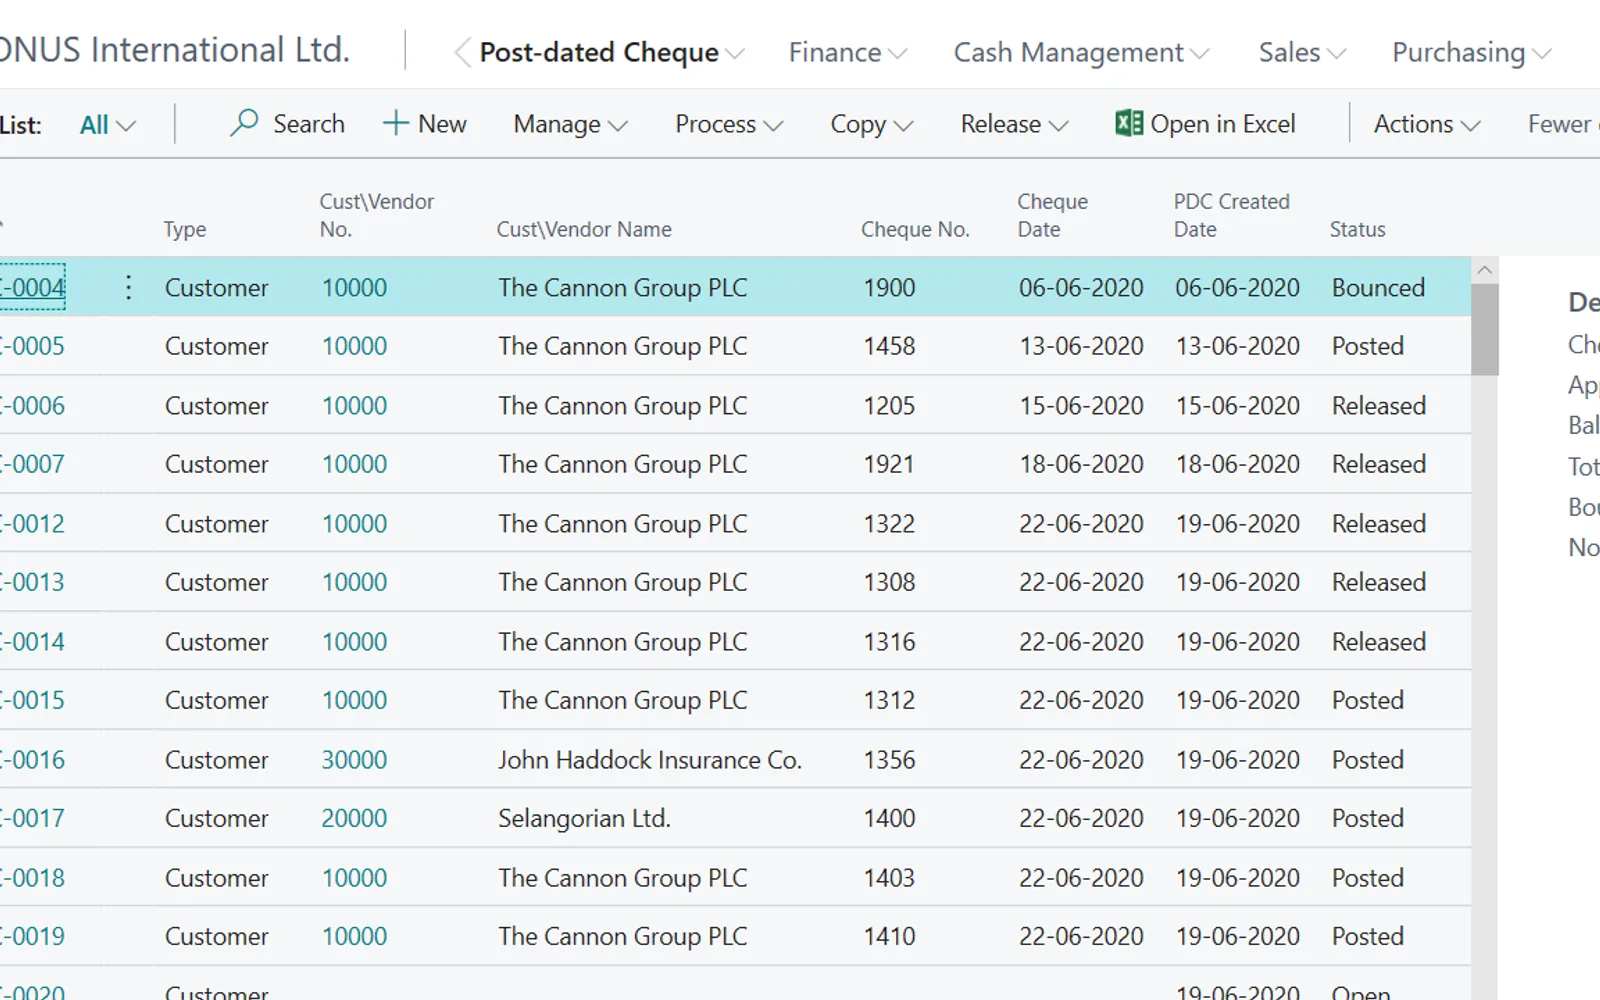Open the Release action menu
Screen dimensions: 1600x1000
coord(1014,124)
